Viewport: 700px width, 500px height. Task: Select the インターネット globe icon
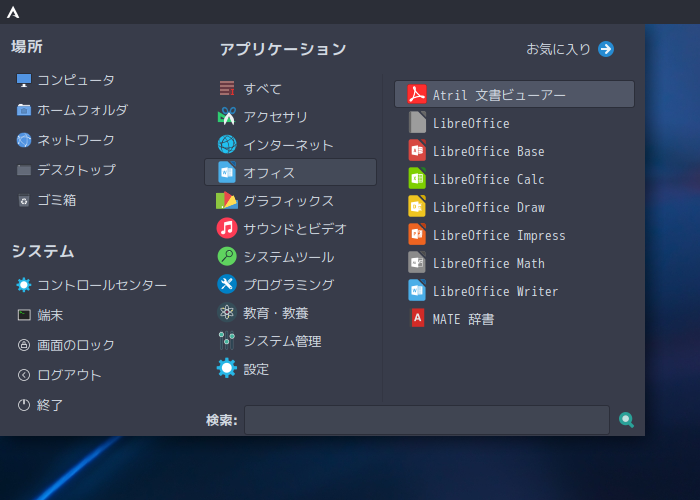pos(227,144)
